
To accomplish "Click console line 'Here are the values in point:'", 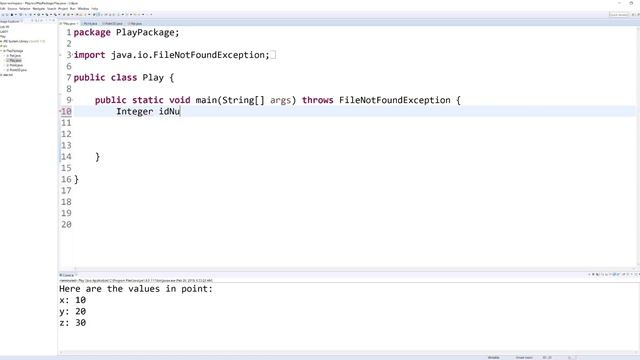I will pyautogui.click(x=136, y=289).
